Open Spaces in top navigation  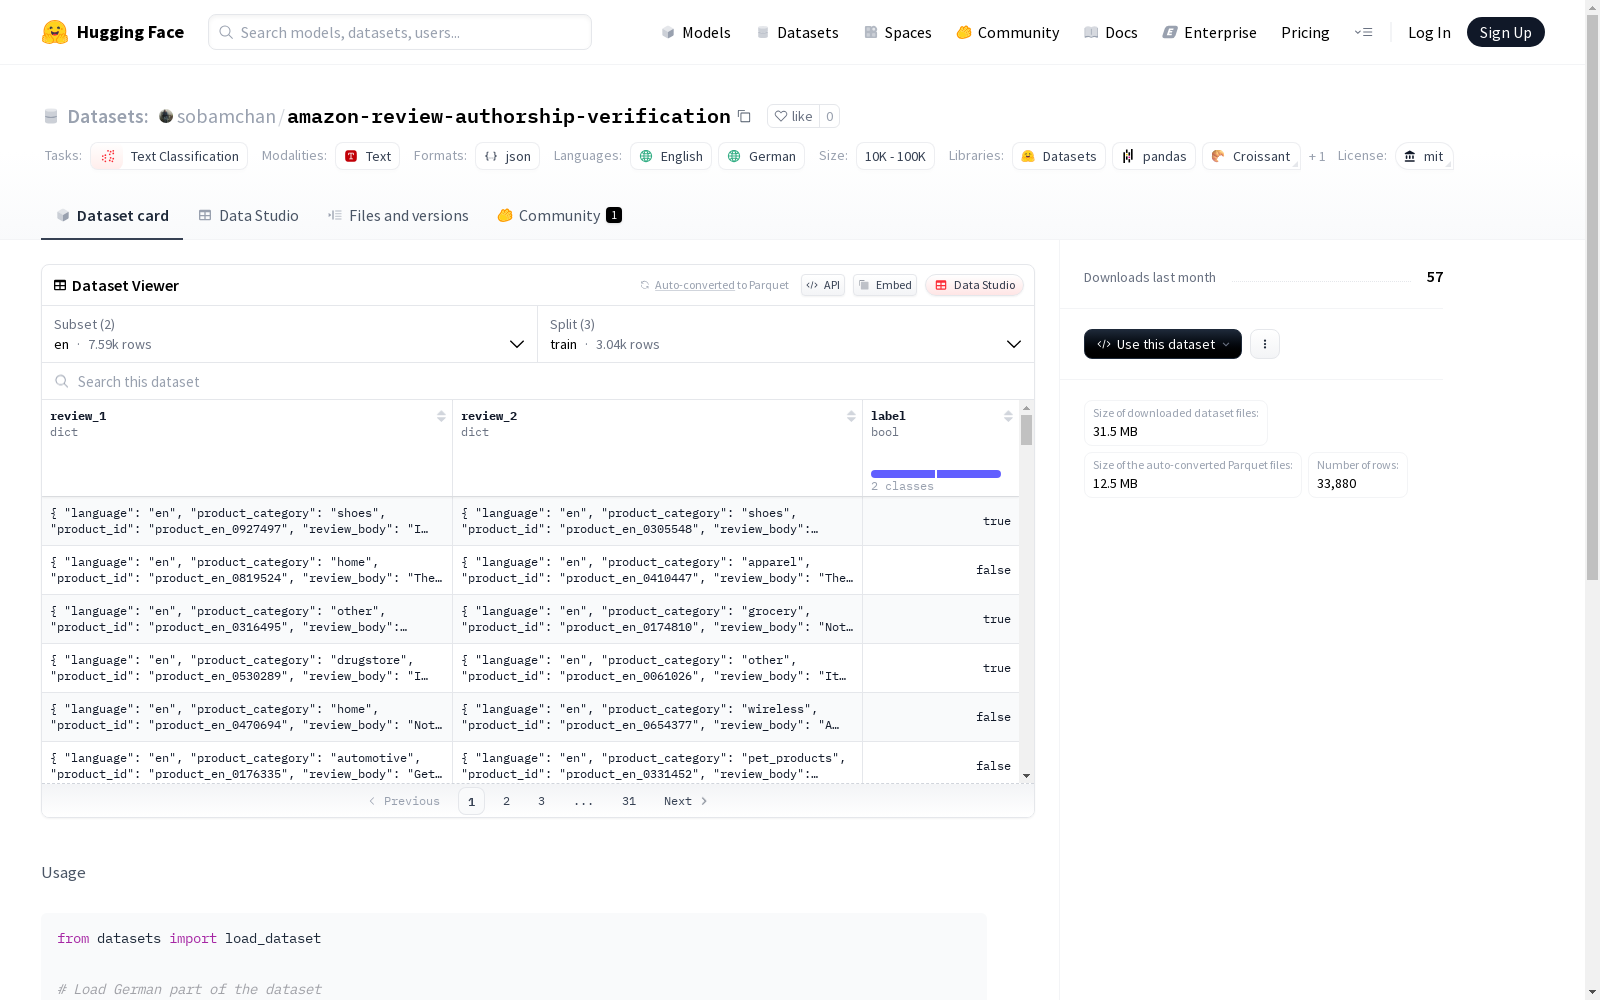pyautogui.click(x=897, y=32)
